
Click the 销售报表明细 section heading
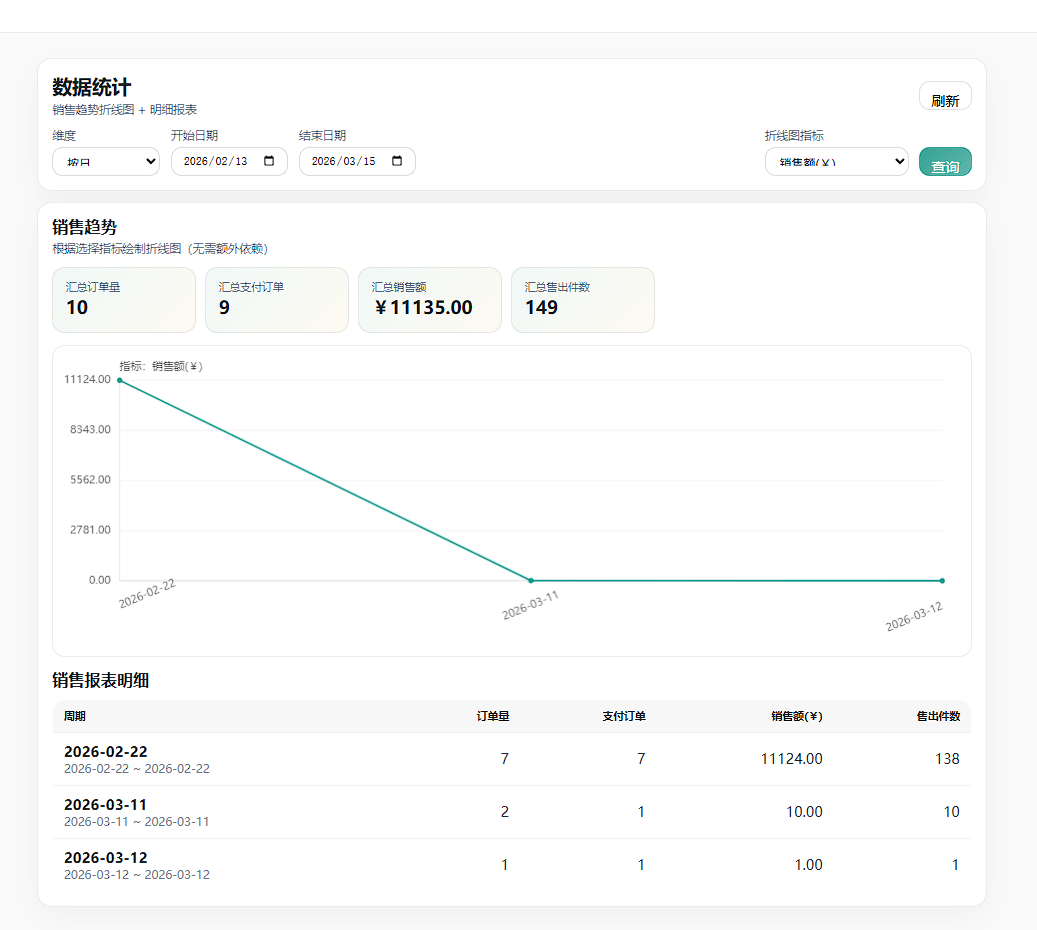[101, 680]
